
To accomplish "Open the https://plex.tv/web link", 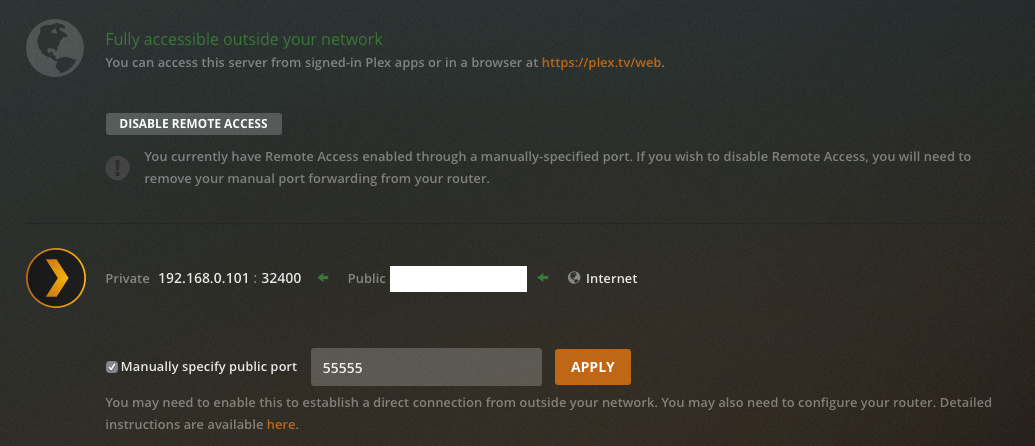I will 601,62.
